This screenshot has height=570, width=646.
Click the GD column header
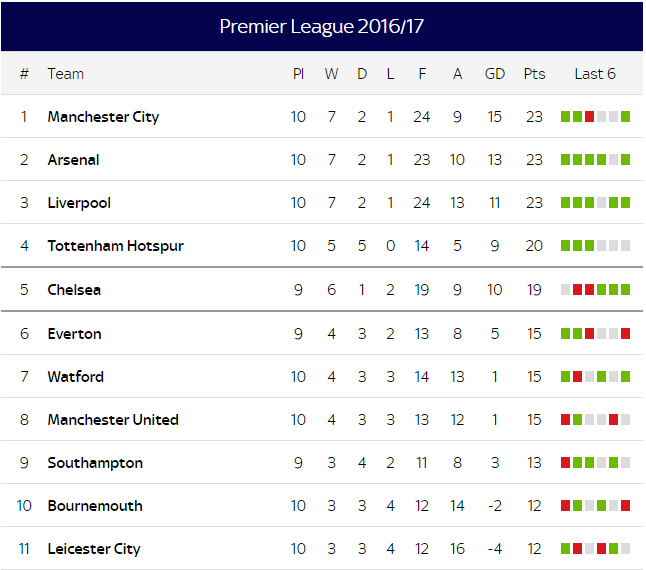[x=494, y=74]
